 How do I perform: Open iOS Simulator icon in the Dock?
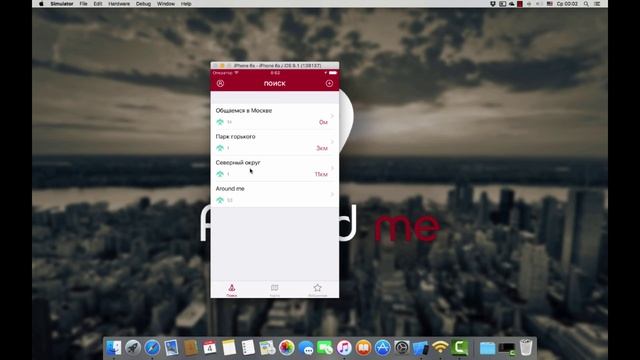coord(421,348)
